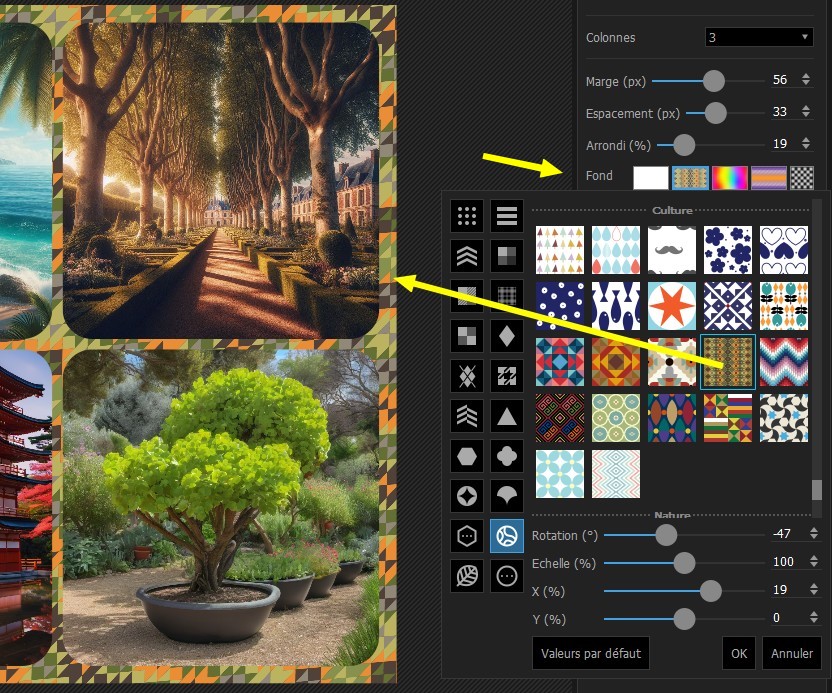Pick the black-white pinwheel pattern thumbnail
This screenshot has height=693, width=832.
pos(784,418)
